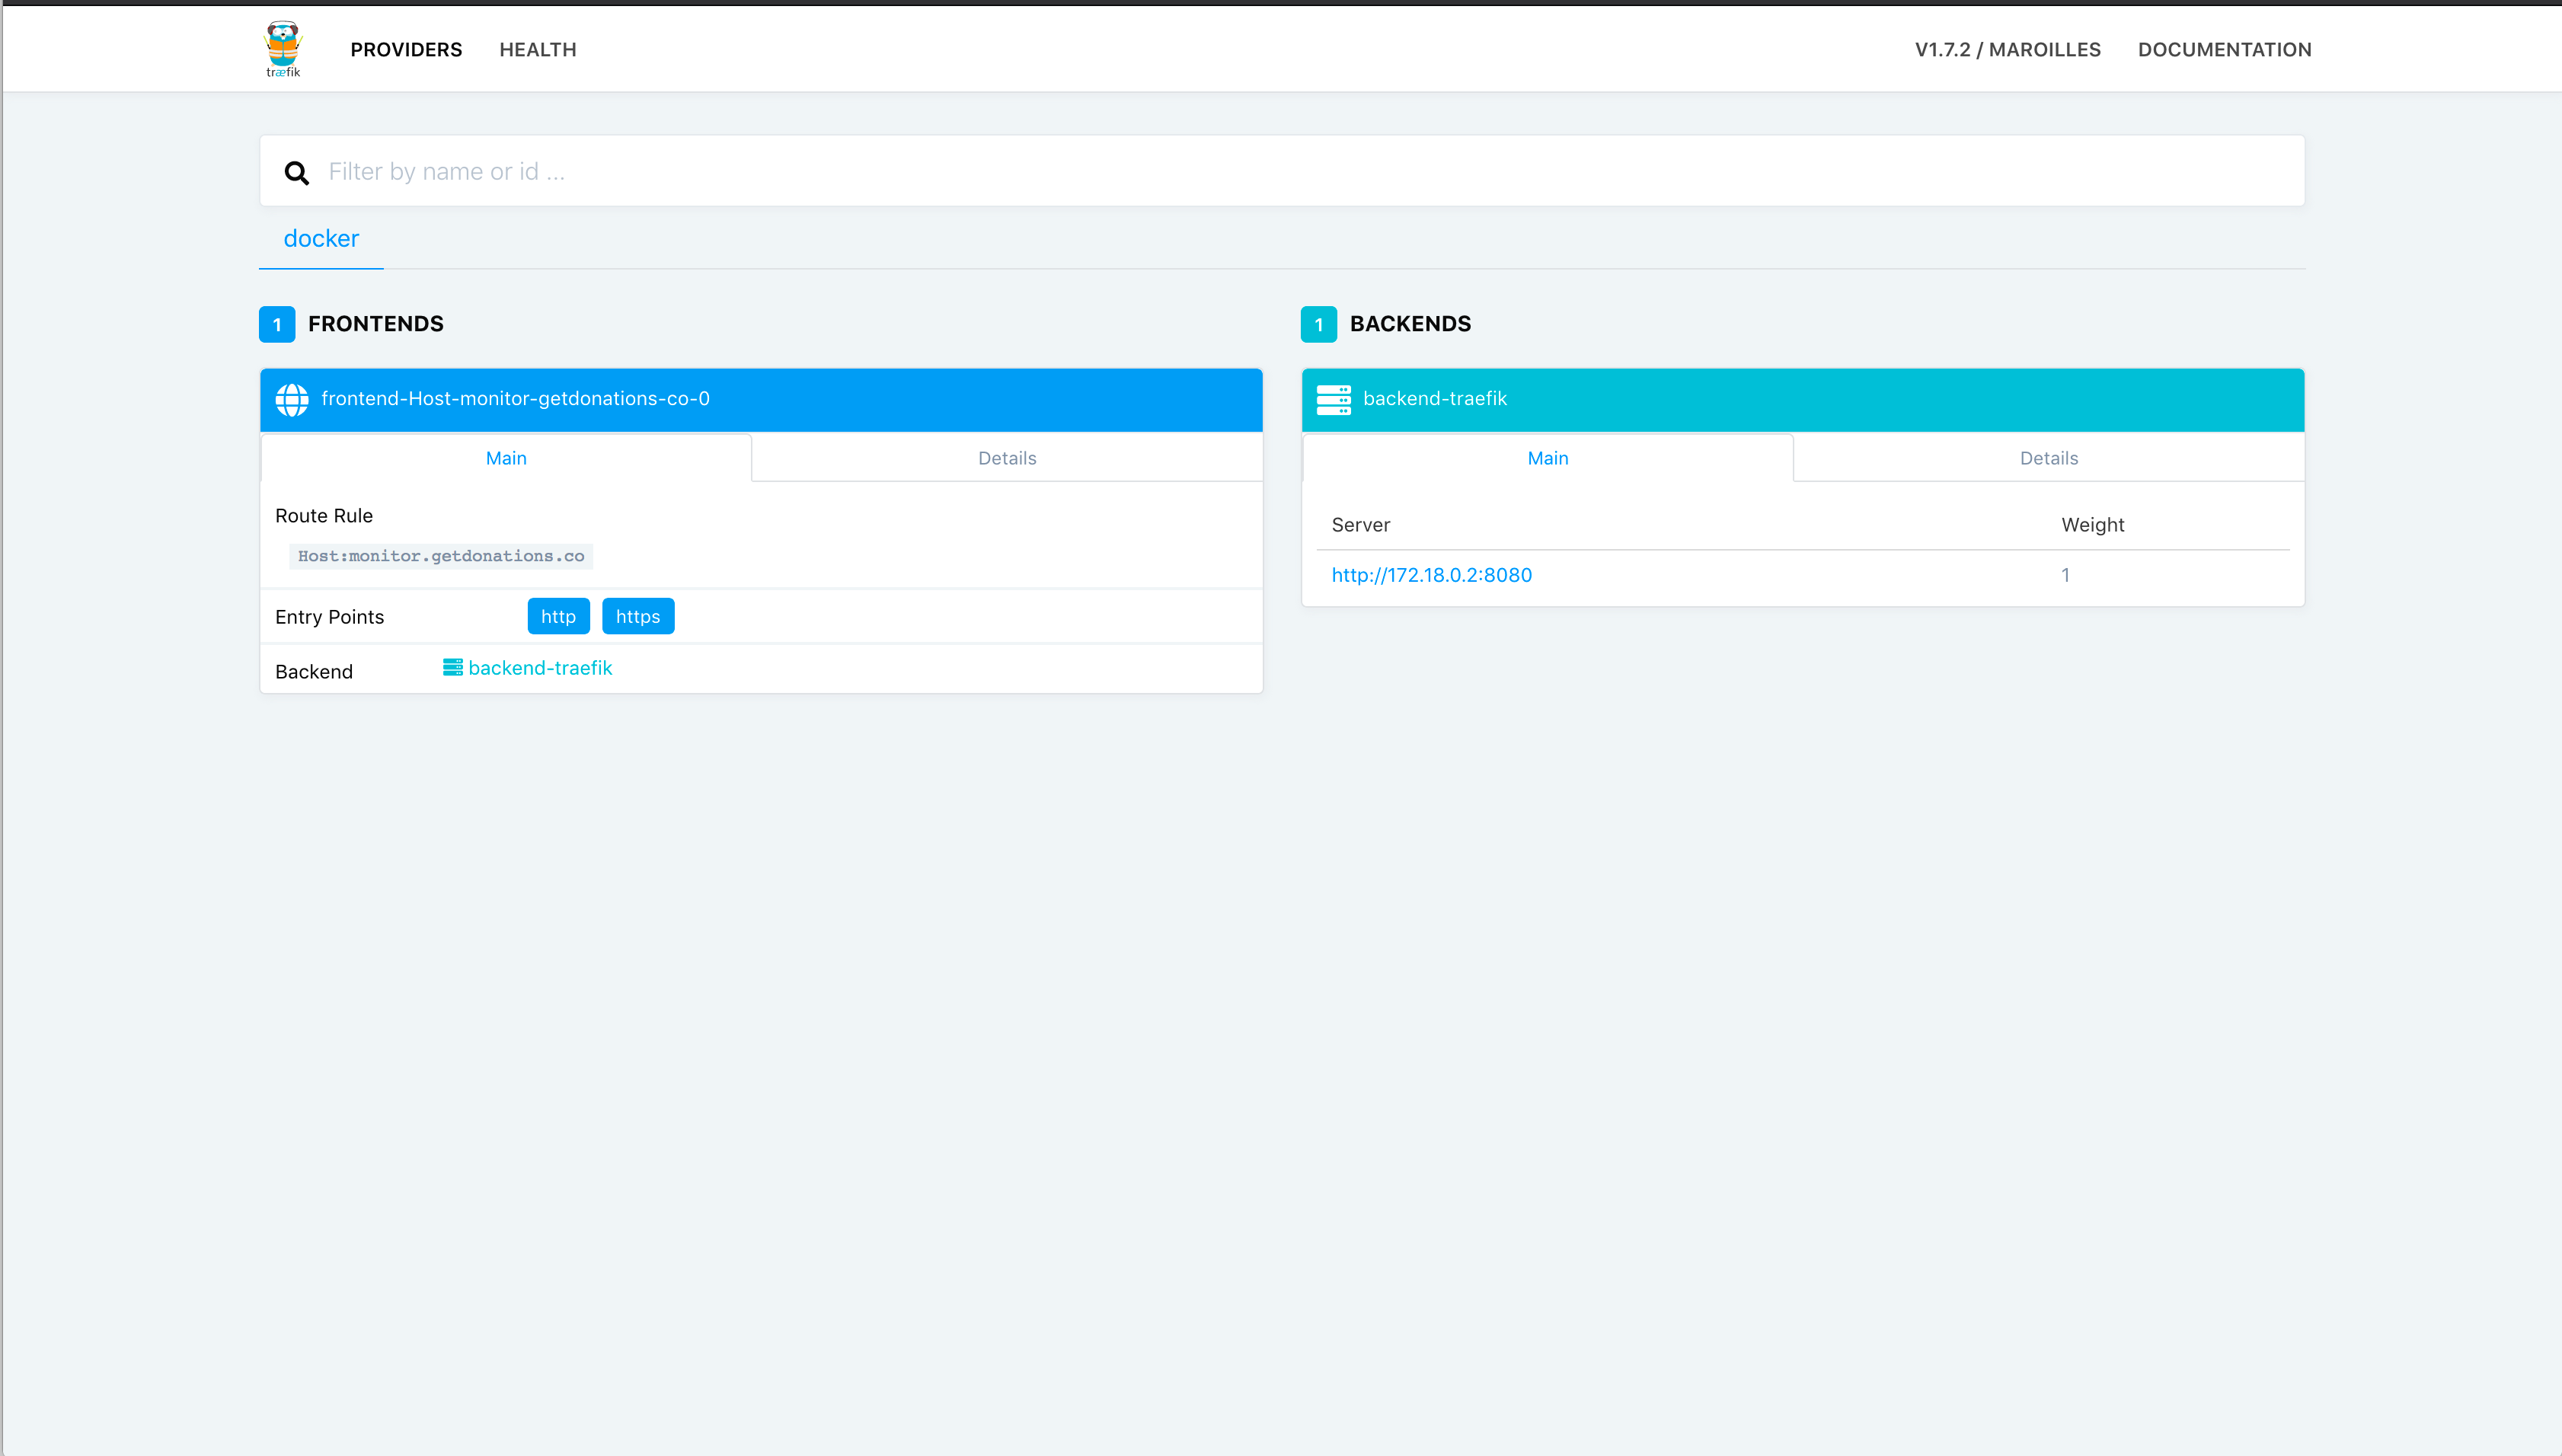
Task: Toggle the https entry point badge
Action: coord(638,616)
